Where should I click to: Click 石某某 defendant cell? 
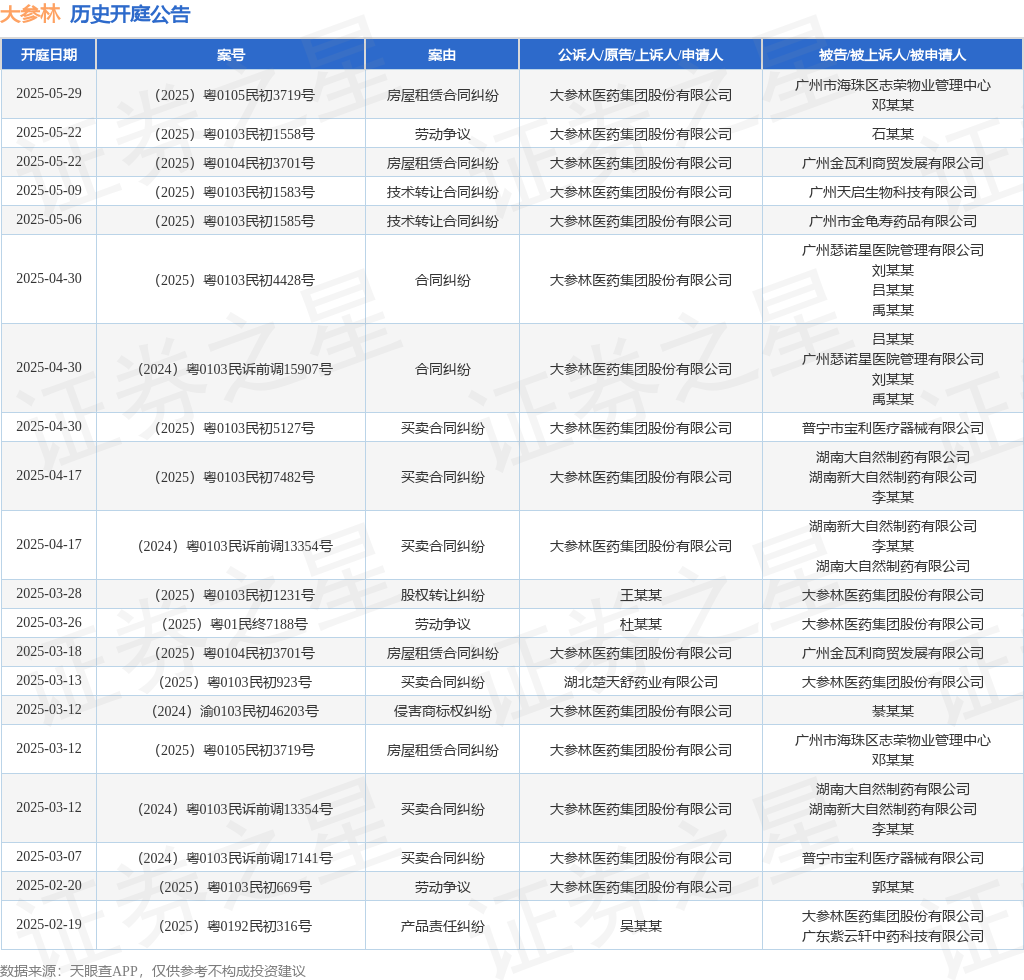click(x=893, y=134)
